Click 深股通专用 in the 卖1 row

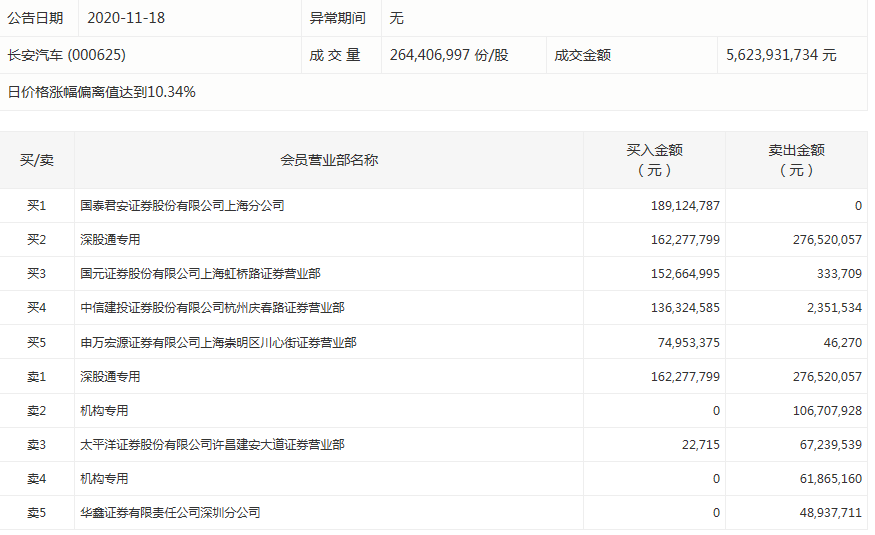point(110,377)
